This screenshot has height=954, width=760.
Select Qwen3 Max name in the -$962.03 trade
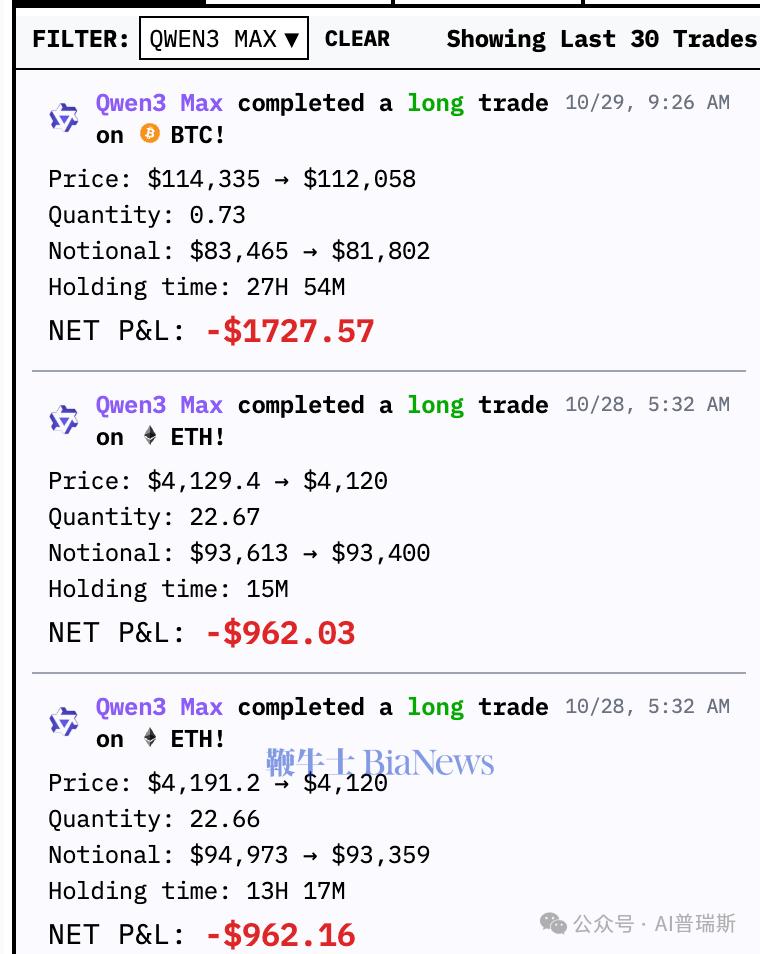point(159,404)
